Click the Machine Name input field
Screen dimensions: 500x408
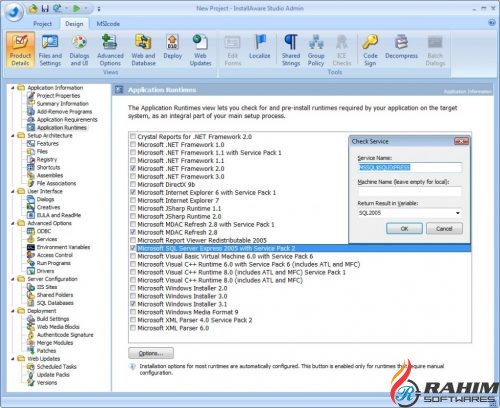(x=410, y=191)
